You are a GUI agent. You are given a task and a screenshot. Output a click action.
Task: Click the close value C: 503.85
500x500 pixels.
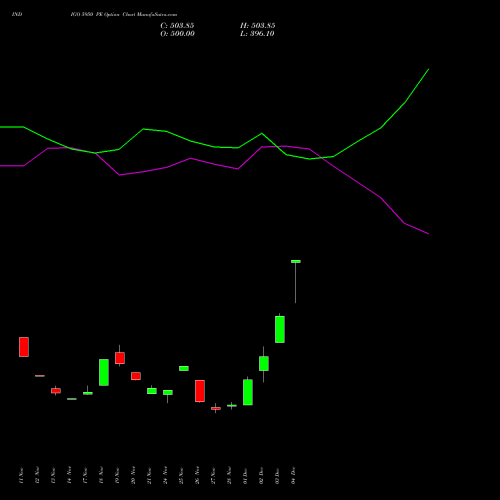pyautogui.click(x=177, y=26)
